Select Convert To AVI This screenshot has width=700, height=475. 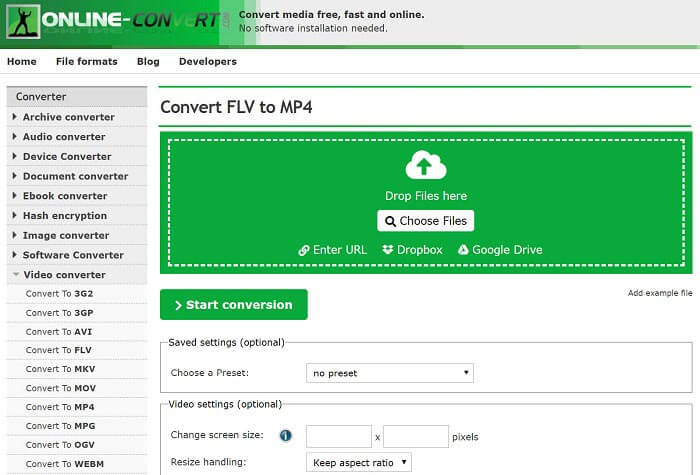click(x=59, y=332)
